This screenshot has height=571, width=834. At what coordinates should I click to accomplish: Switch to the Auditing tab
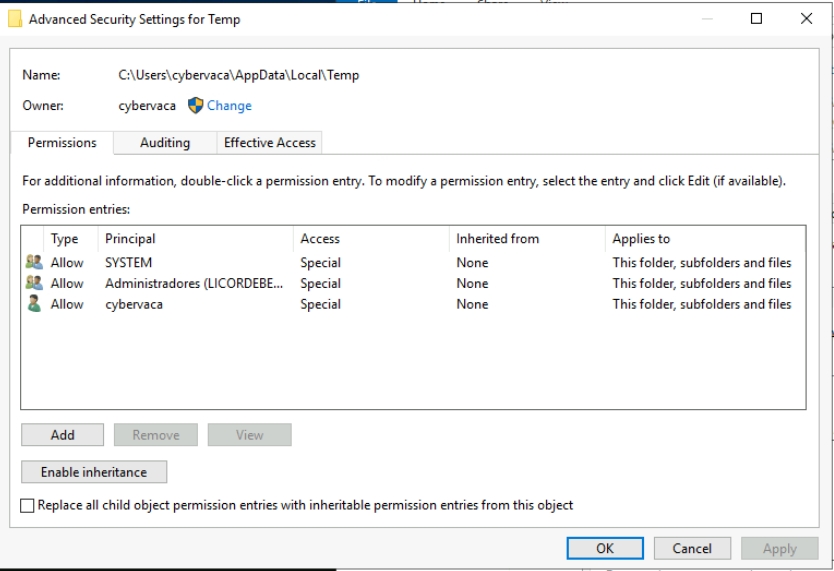(x=165, y=143)
